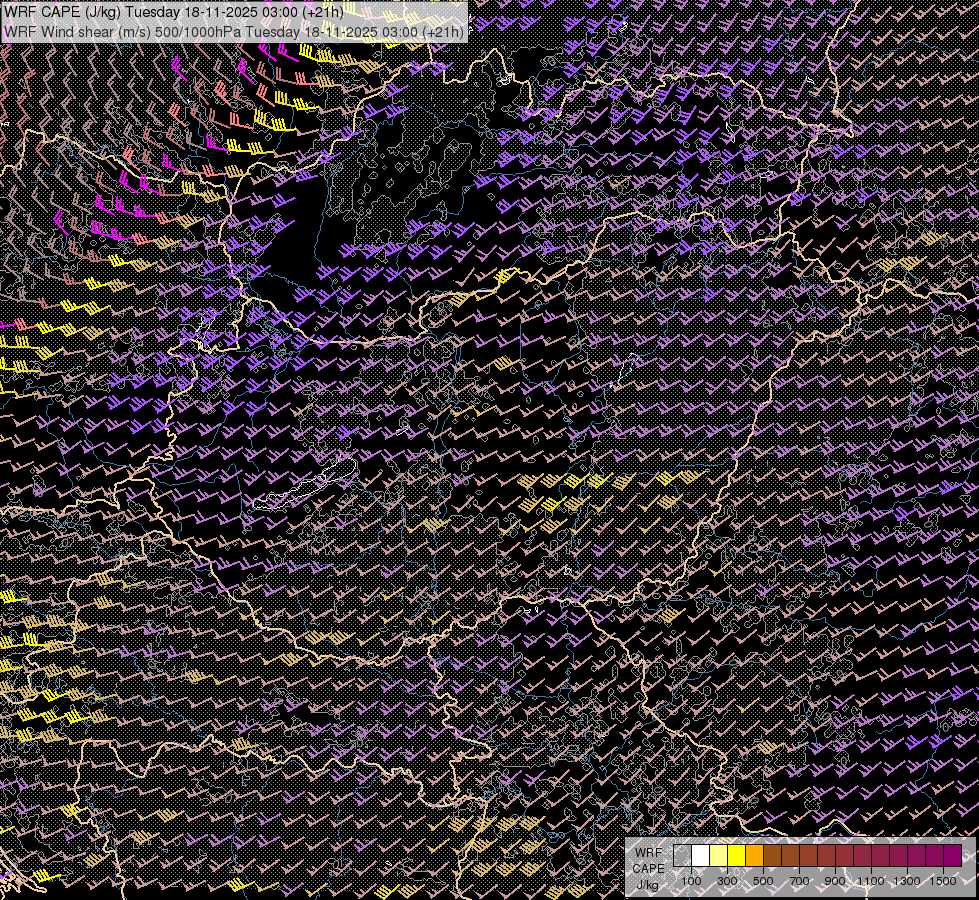The height and width of the screenshot is (900, 979).
Task: Choose the orange CAPE legend swatch
Action: (754, 856)
